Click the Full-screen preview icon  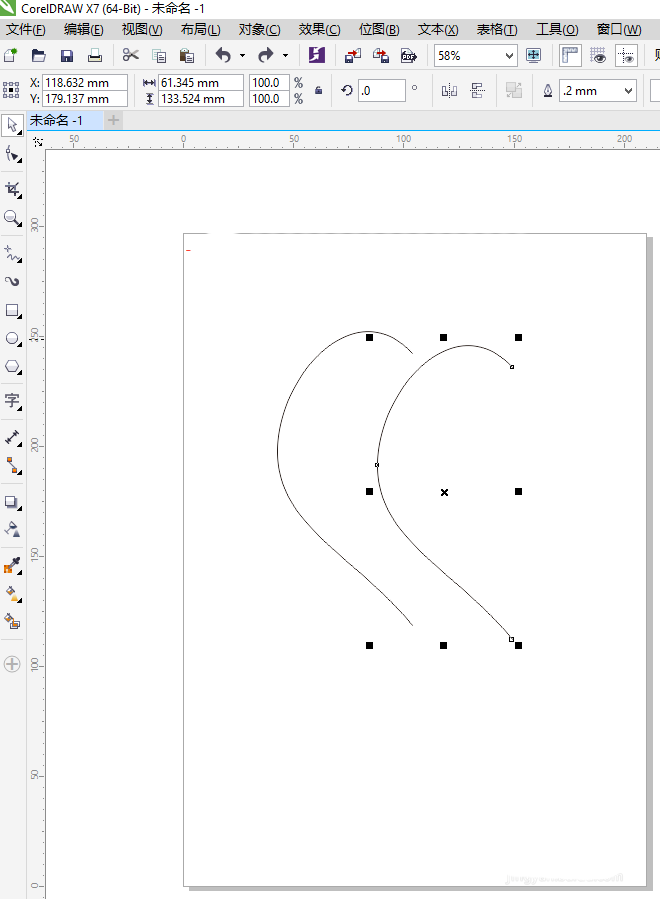pos(533,56)
